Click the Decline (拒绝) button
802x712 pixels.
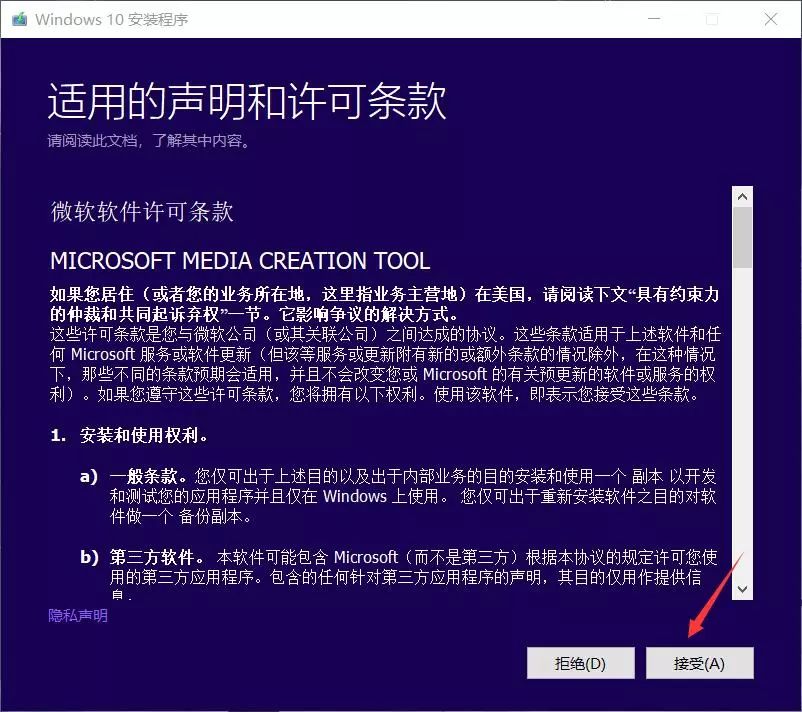coord(580,662)
